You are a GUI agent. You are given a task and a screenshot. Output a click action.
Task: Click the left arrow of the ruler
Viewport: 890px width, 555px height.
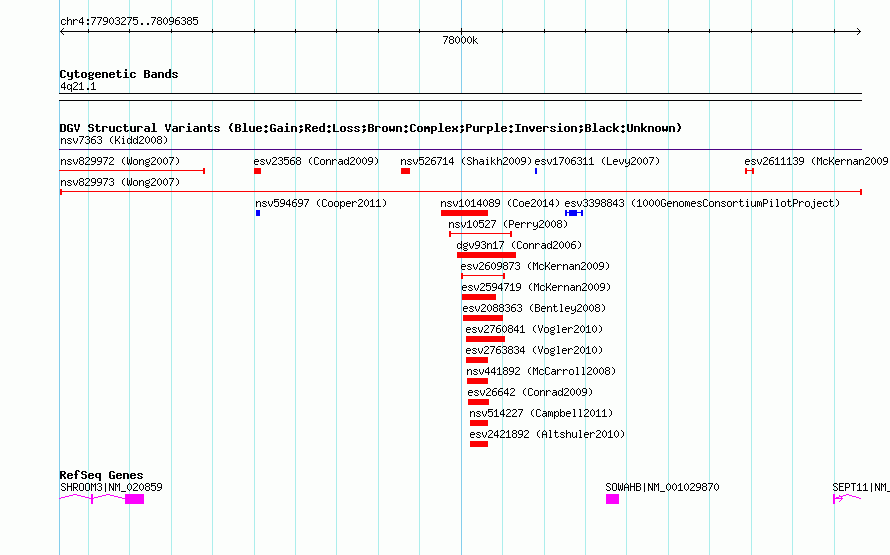[x=62, y=32]
